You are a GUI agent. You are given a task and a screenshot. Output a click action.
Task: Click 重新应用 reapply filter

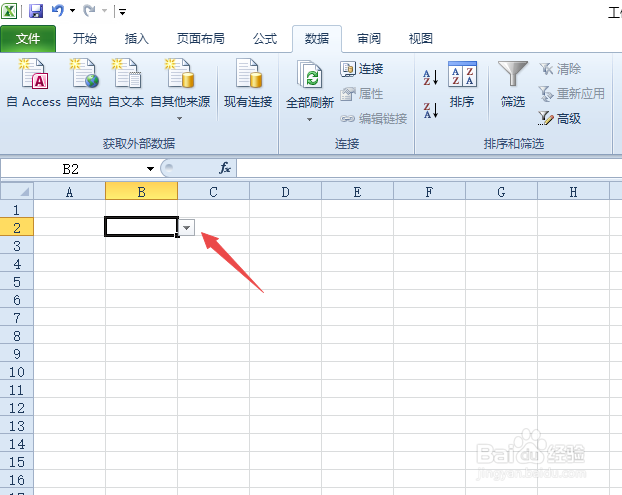571,94
